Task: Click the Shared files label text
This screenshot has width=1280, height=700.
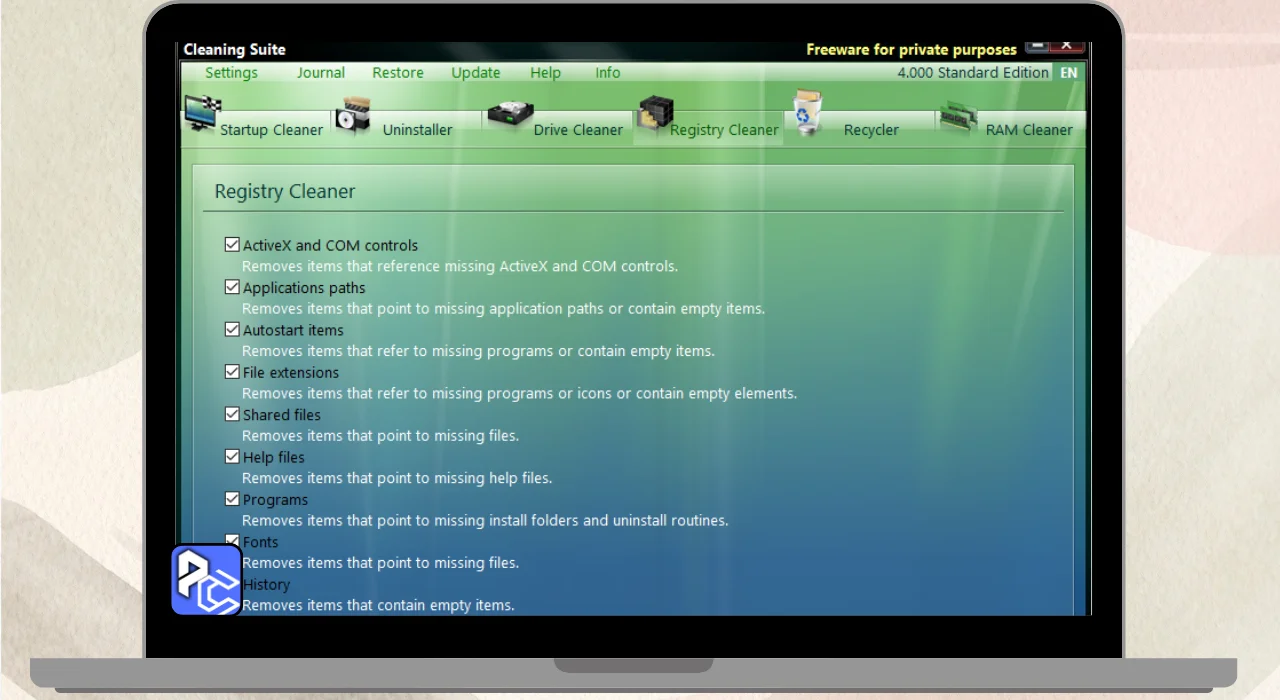Action: pos(282,415)
